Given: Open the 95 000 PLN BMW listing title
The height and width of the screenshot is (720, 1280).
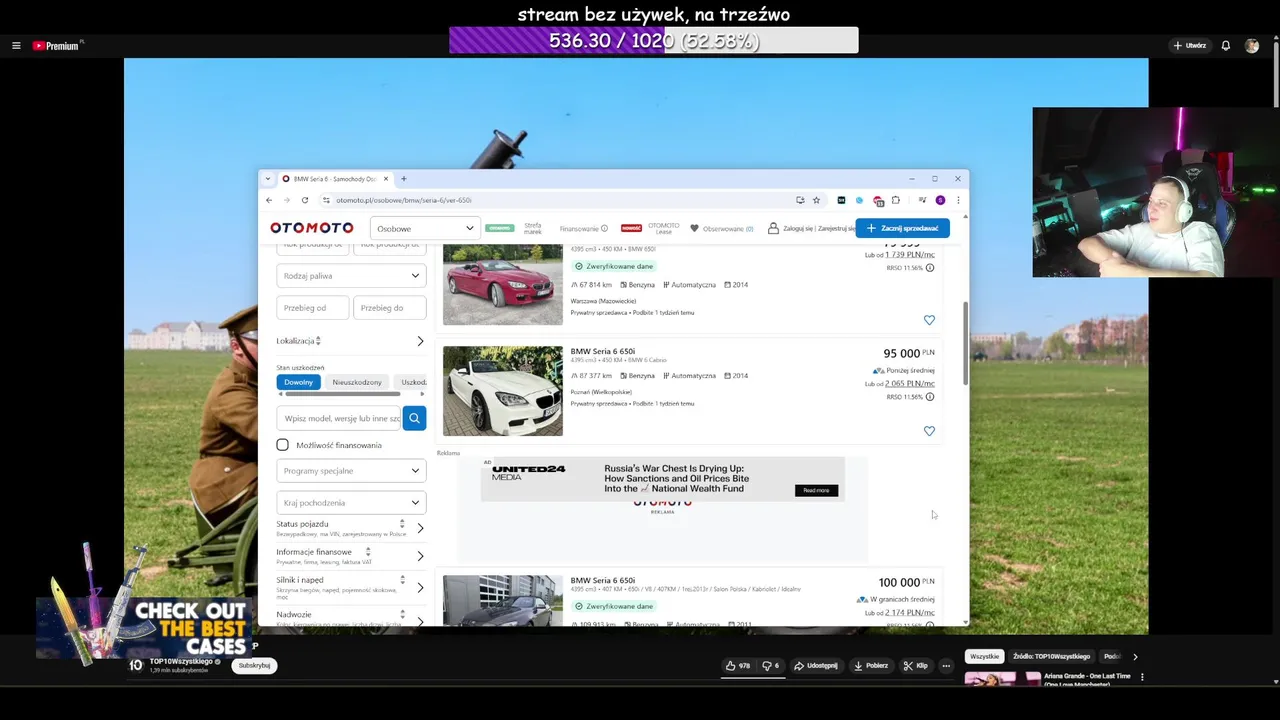Looking at the screenshot, I should (602, 352).
